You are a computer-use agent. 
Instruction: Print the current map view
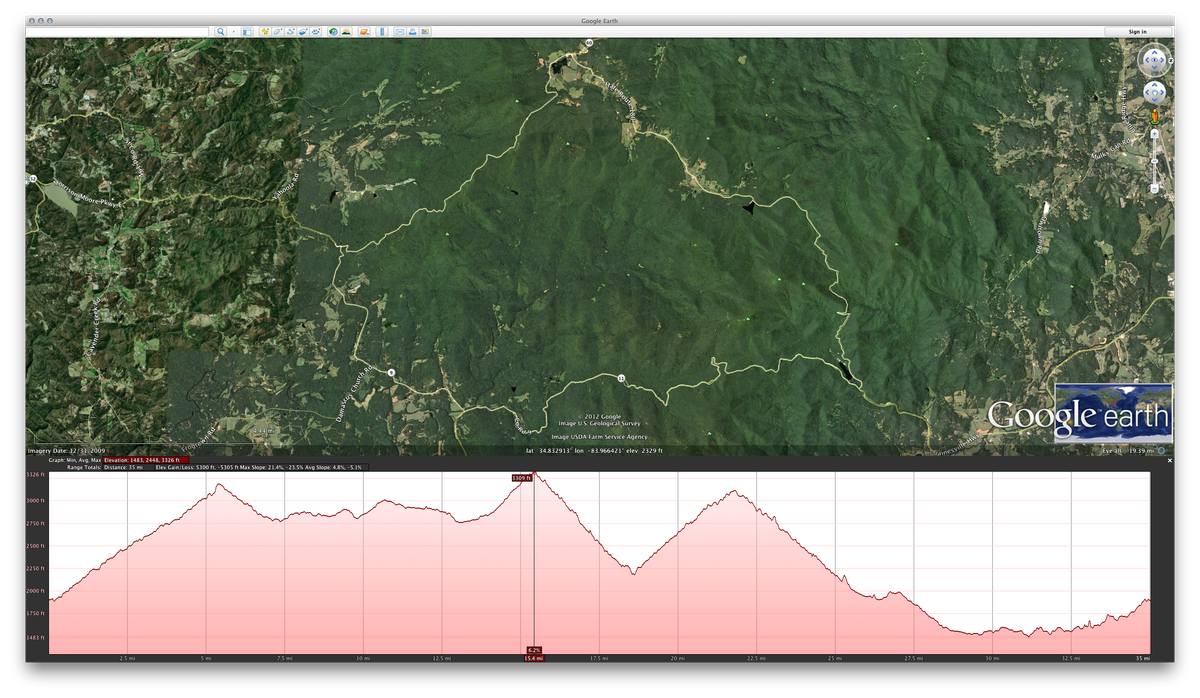pyautogui.click(x=412, y=32)
